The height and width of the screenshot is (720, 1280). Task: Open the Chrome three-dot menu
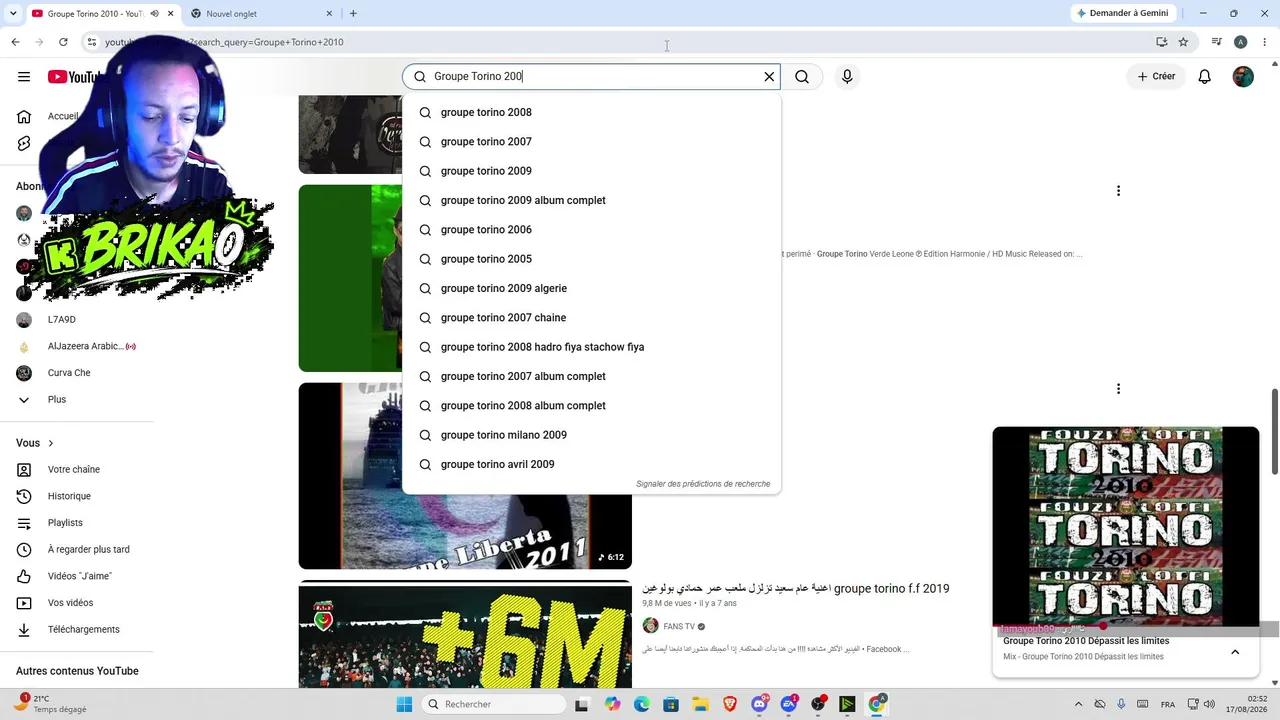click(x=1263, y=42)
